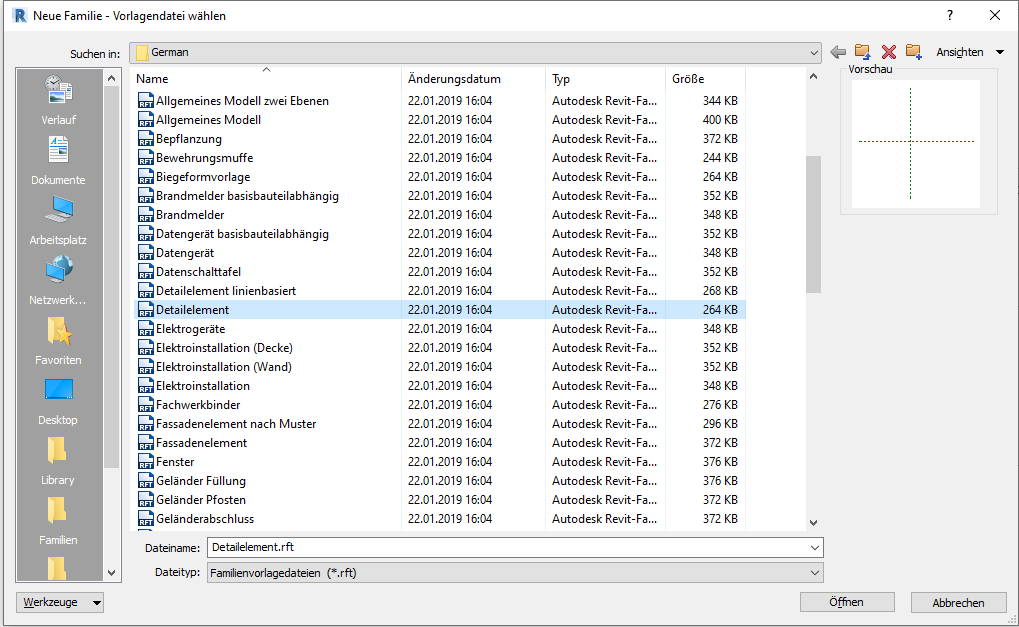Click the Öffnen button
This screenshot has height=627, width=1019.
tap(846, 602)
